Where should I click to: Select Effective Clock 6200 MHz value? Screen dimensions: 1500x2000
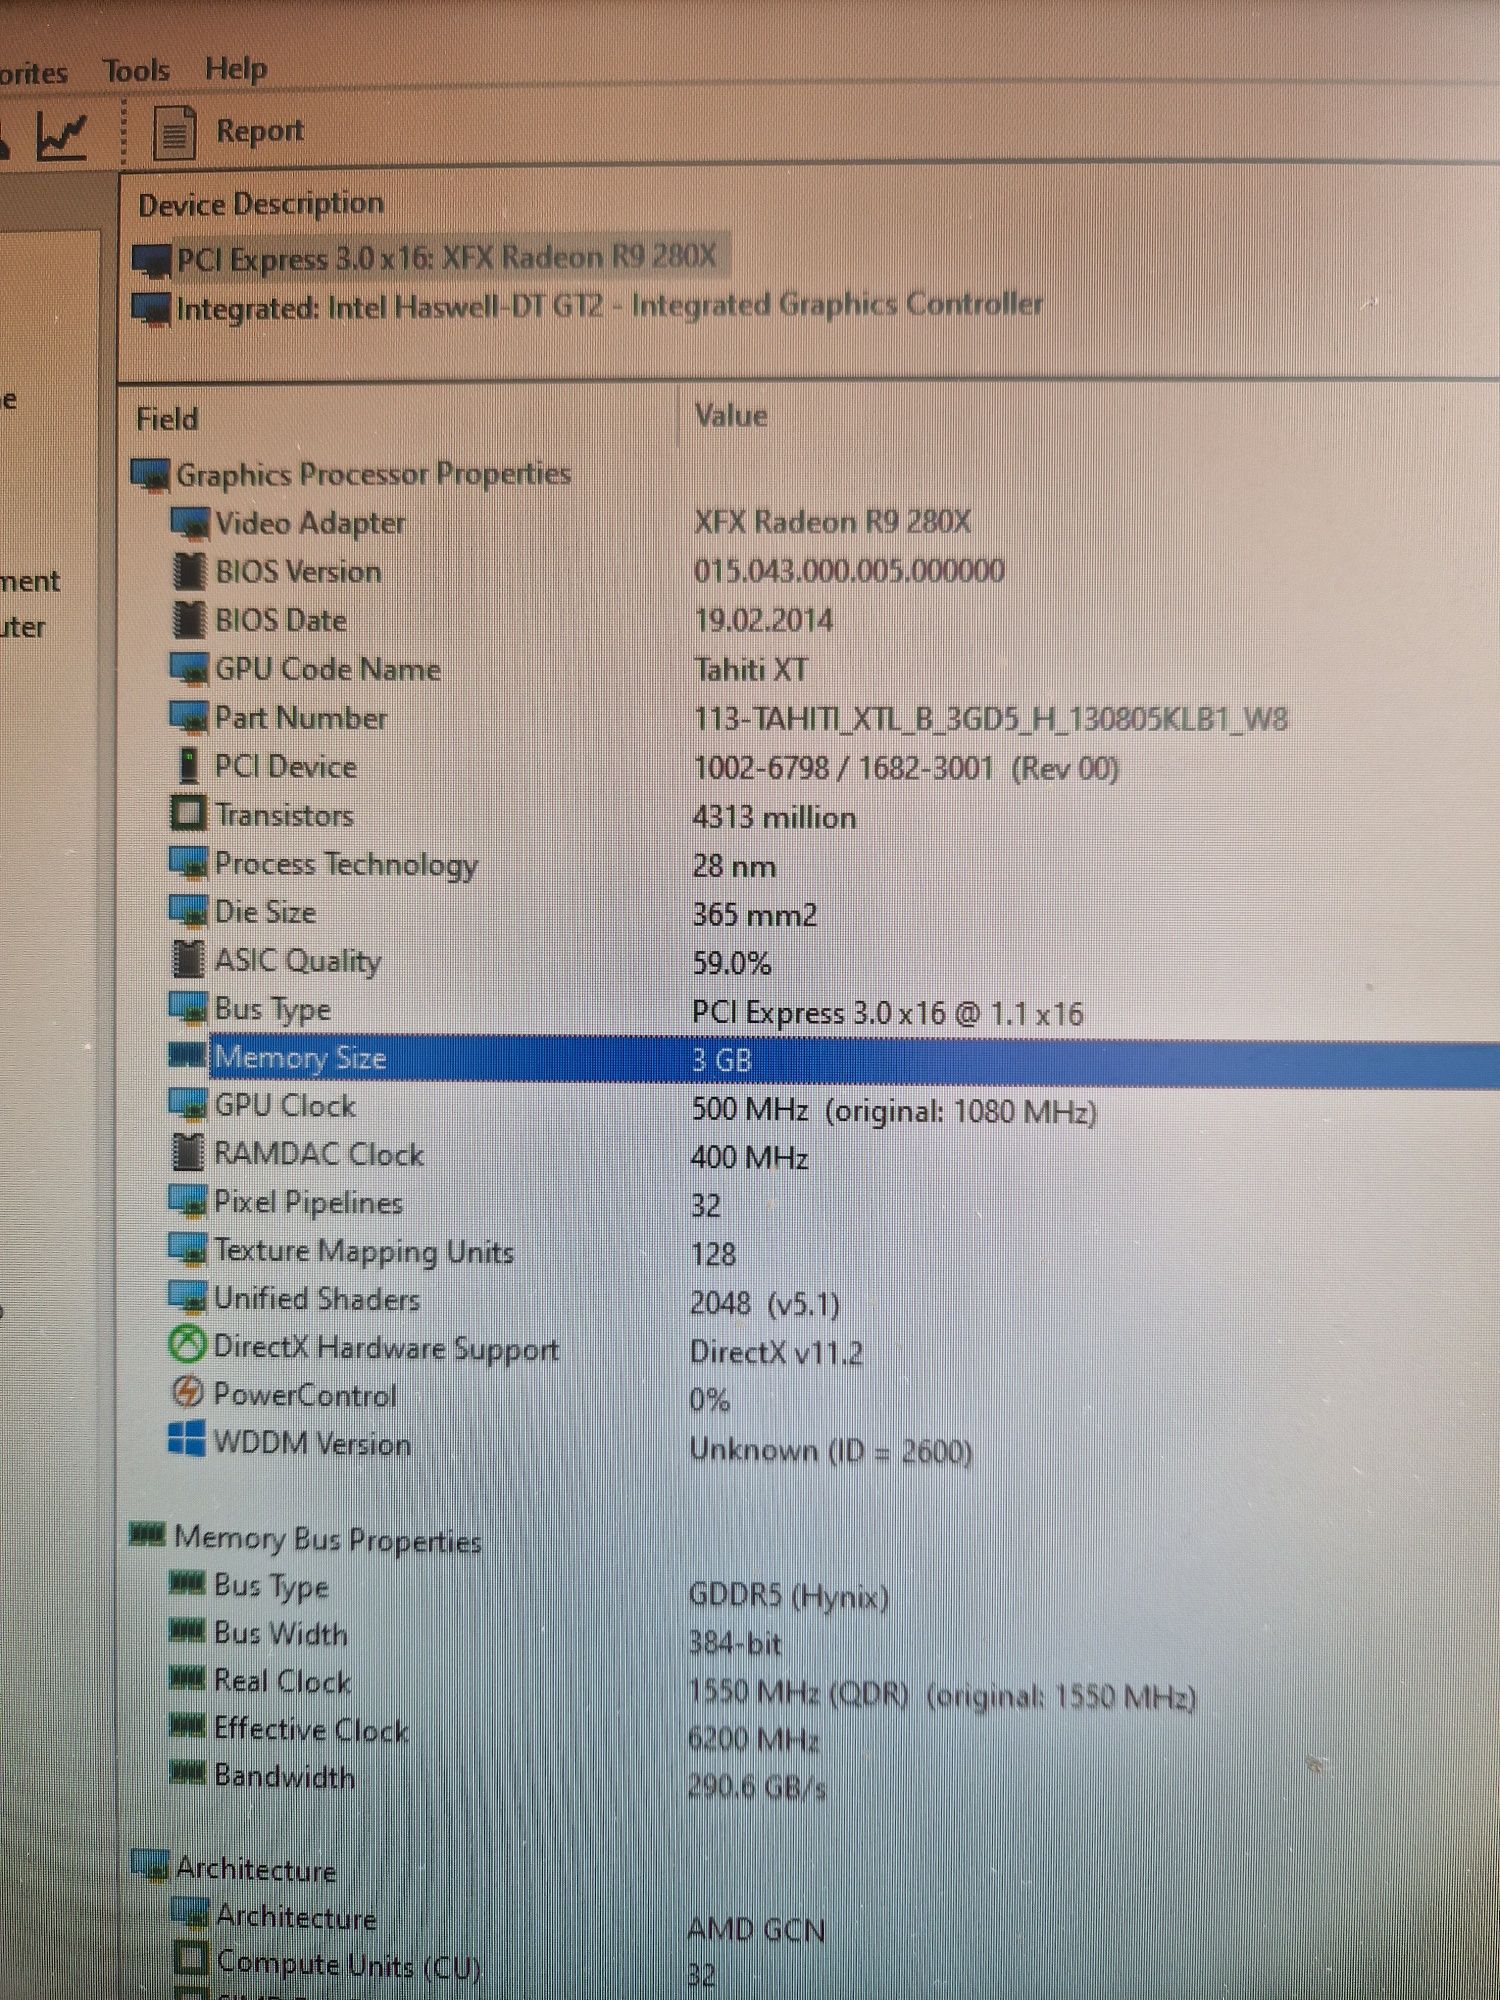click(753, 1740)
